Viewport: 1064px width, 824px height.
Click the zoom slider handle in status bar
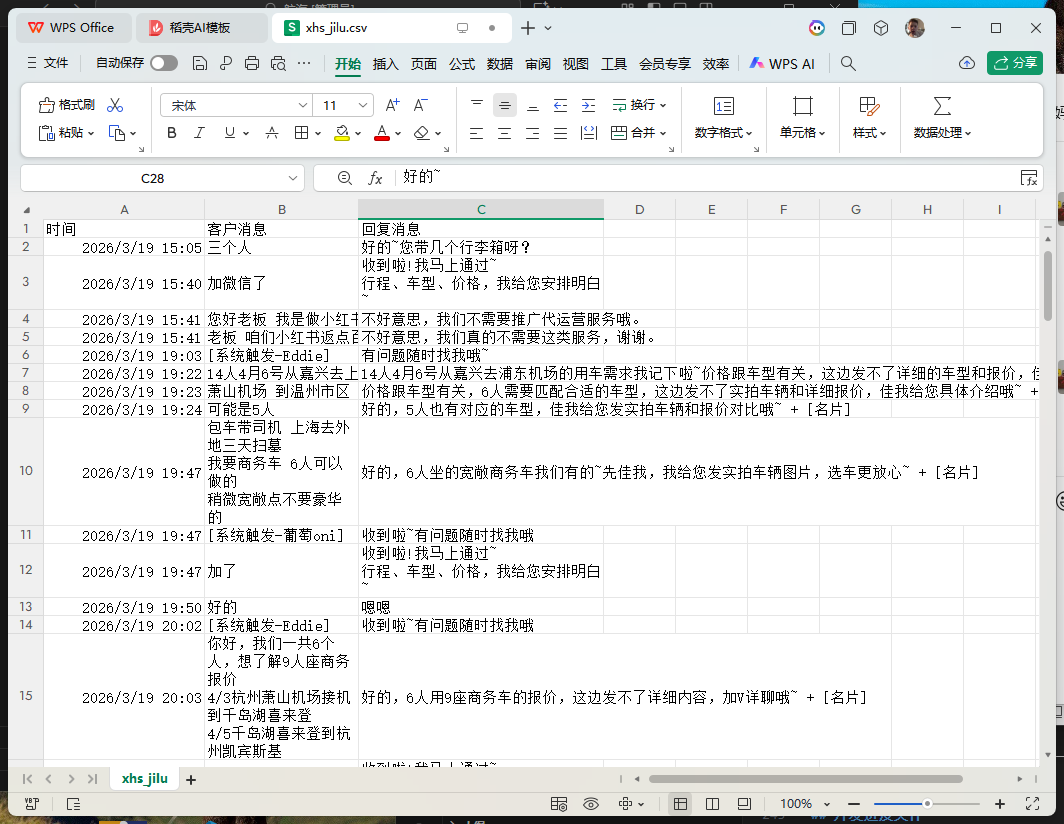[927, 804]
